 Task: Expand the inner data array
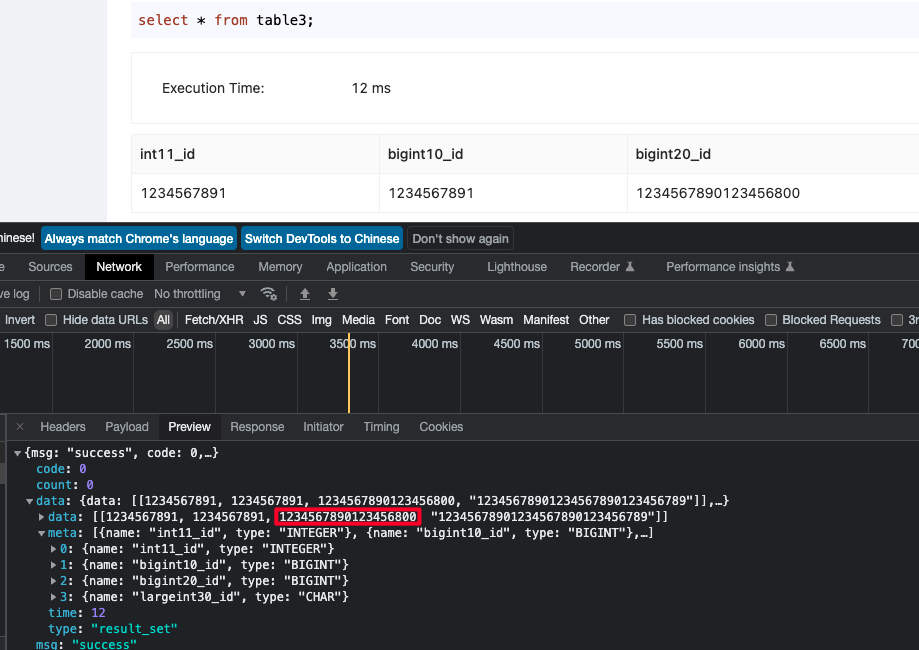(x=42, y=517)
